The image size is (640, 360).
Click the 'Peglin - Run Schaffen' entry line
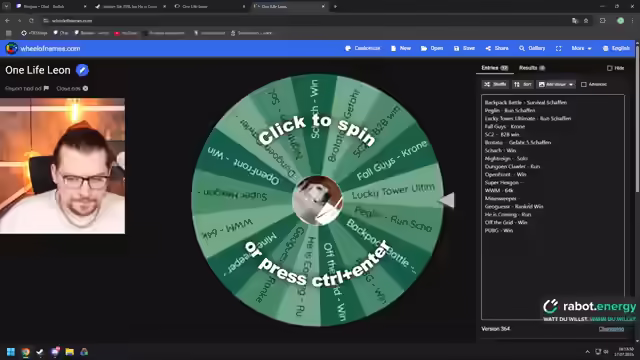[509, 111]
